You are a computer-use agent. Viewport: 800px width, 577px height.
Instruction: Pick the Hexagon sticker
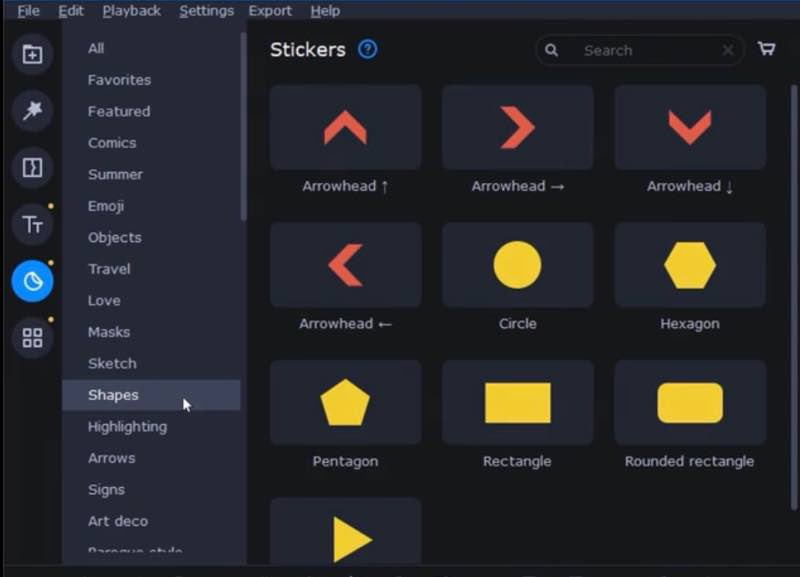coord(689,265)
